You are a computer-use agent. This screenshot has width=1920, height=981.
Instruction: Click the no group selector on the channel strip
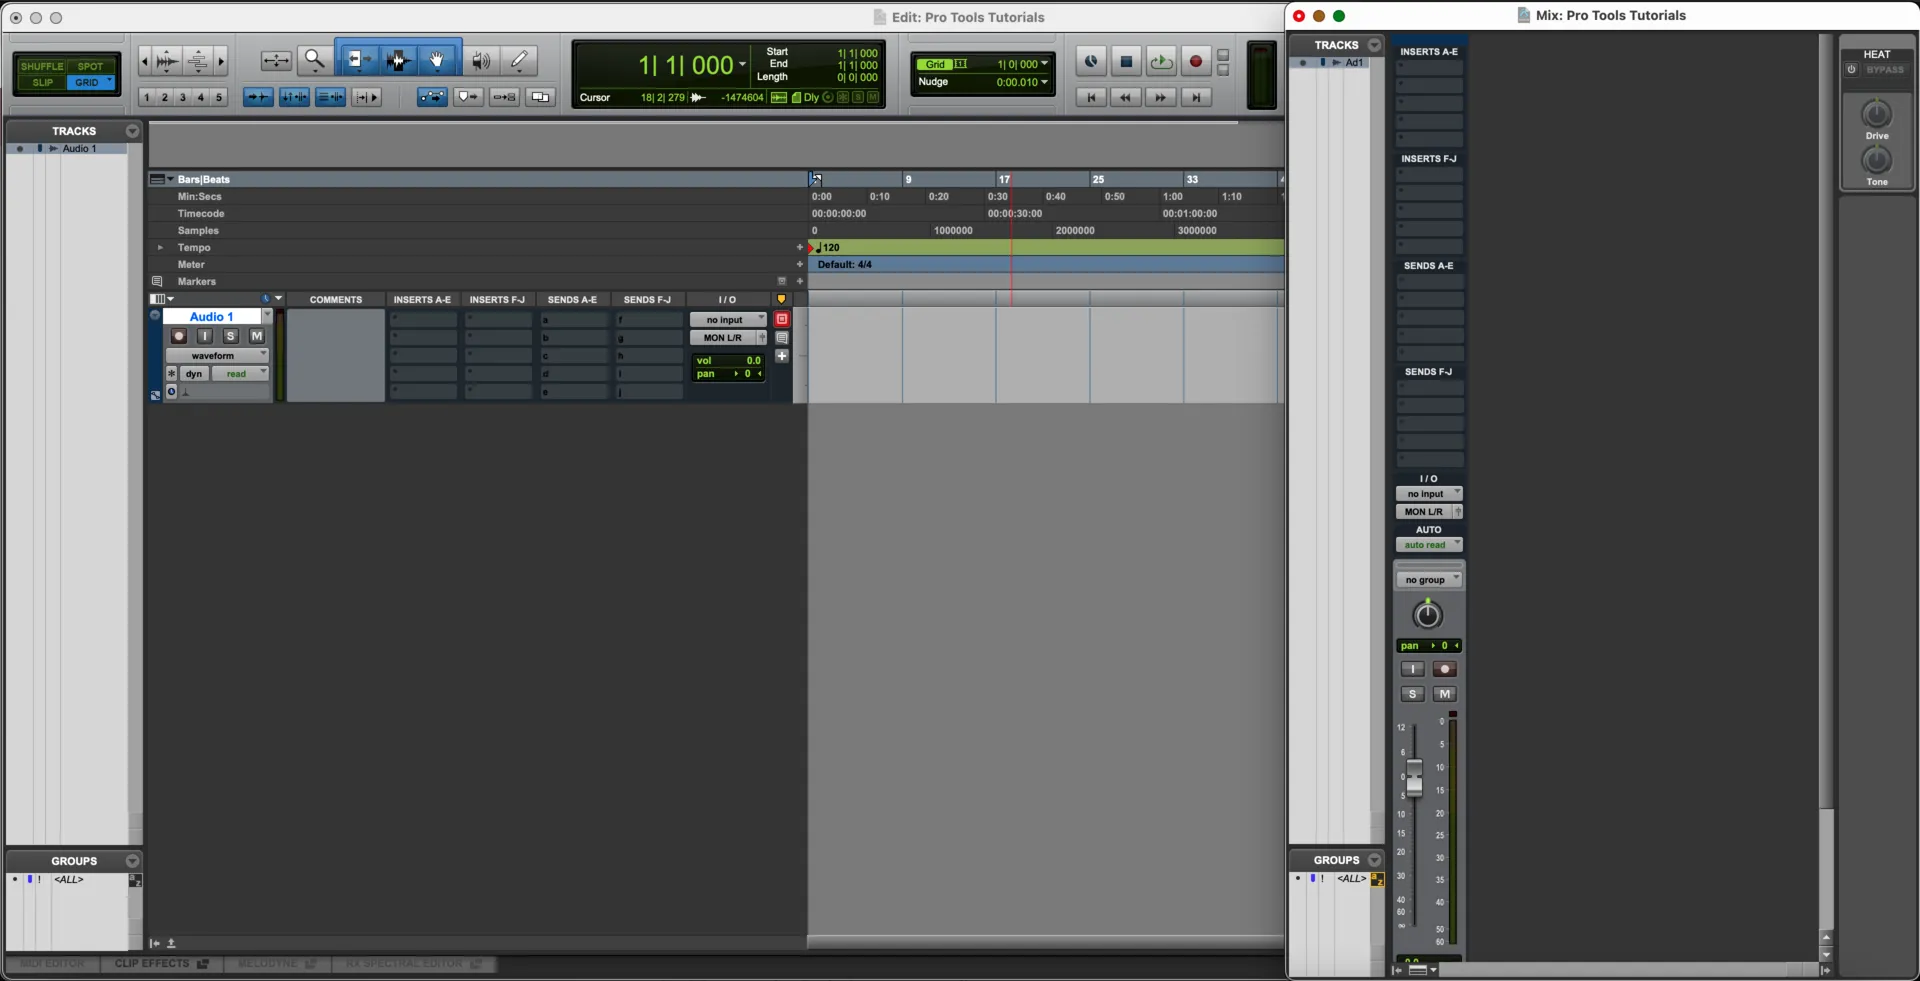click(x=1429, y=579)
